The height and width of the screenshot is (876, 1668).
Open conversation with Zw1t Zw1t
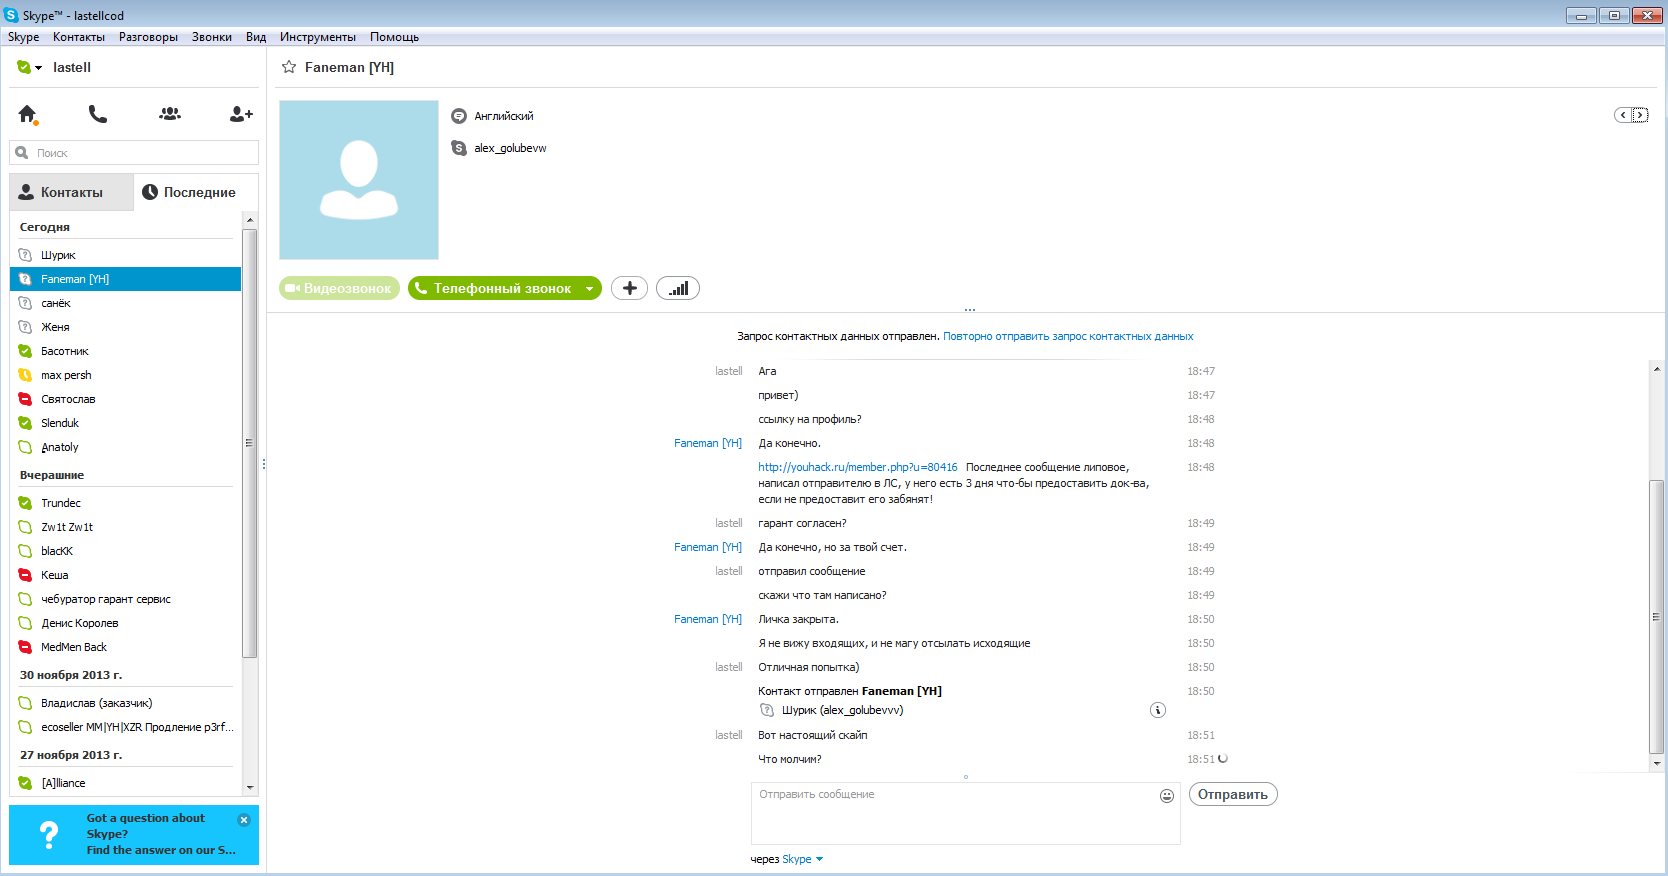click(126, 527)
